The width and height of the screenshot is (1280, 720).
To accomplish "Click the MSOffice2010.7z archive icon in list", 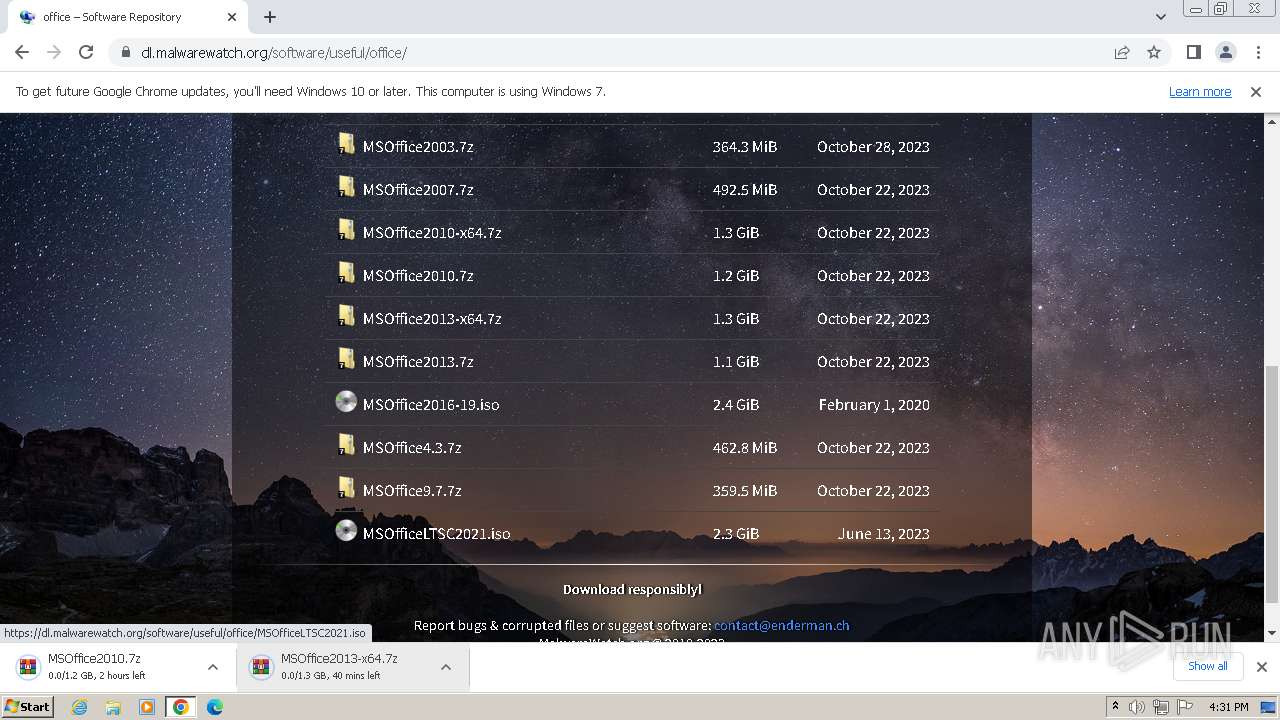I will (346, 273).
